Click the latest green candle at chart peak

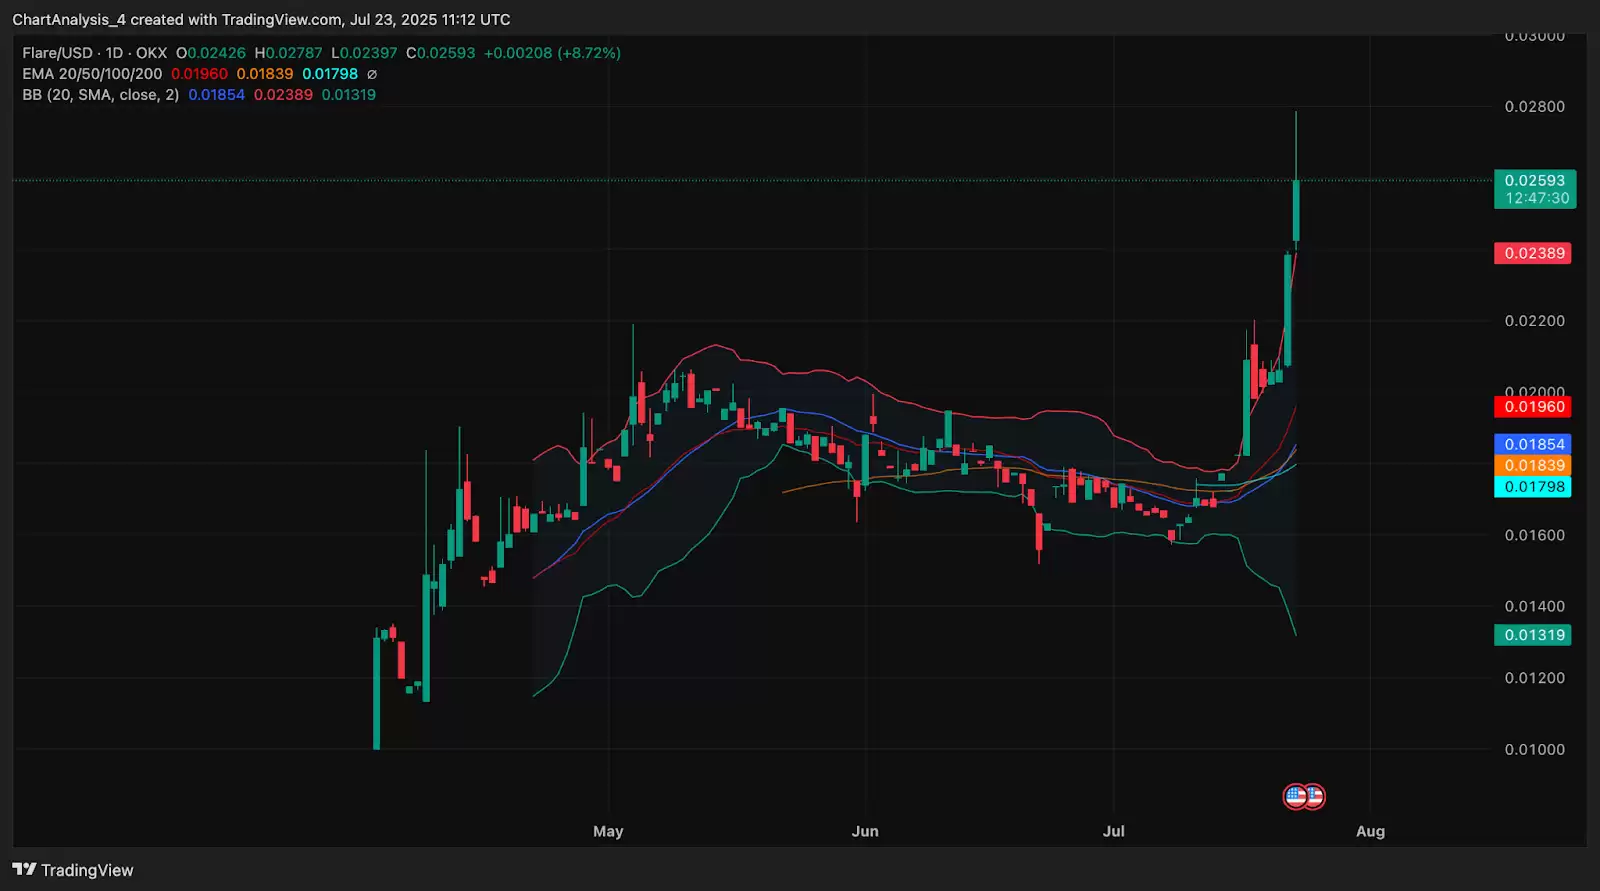(1296, 210)
